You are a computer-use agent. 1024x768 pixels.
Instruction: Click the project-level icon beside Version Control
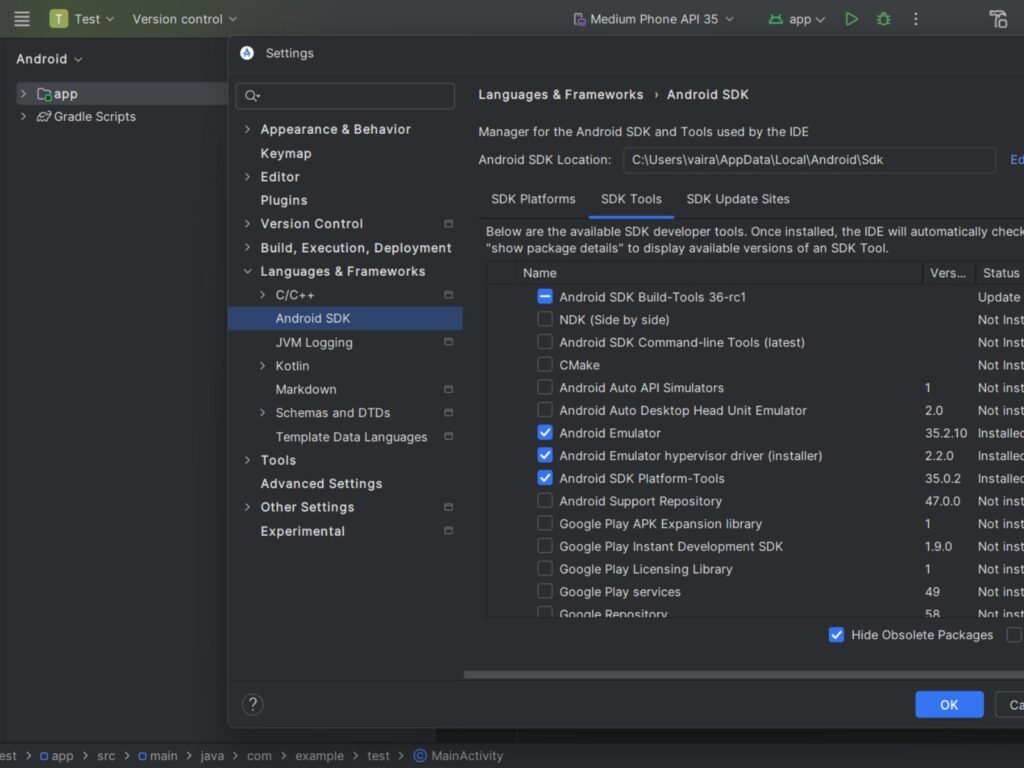click(449, 224)
